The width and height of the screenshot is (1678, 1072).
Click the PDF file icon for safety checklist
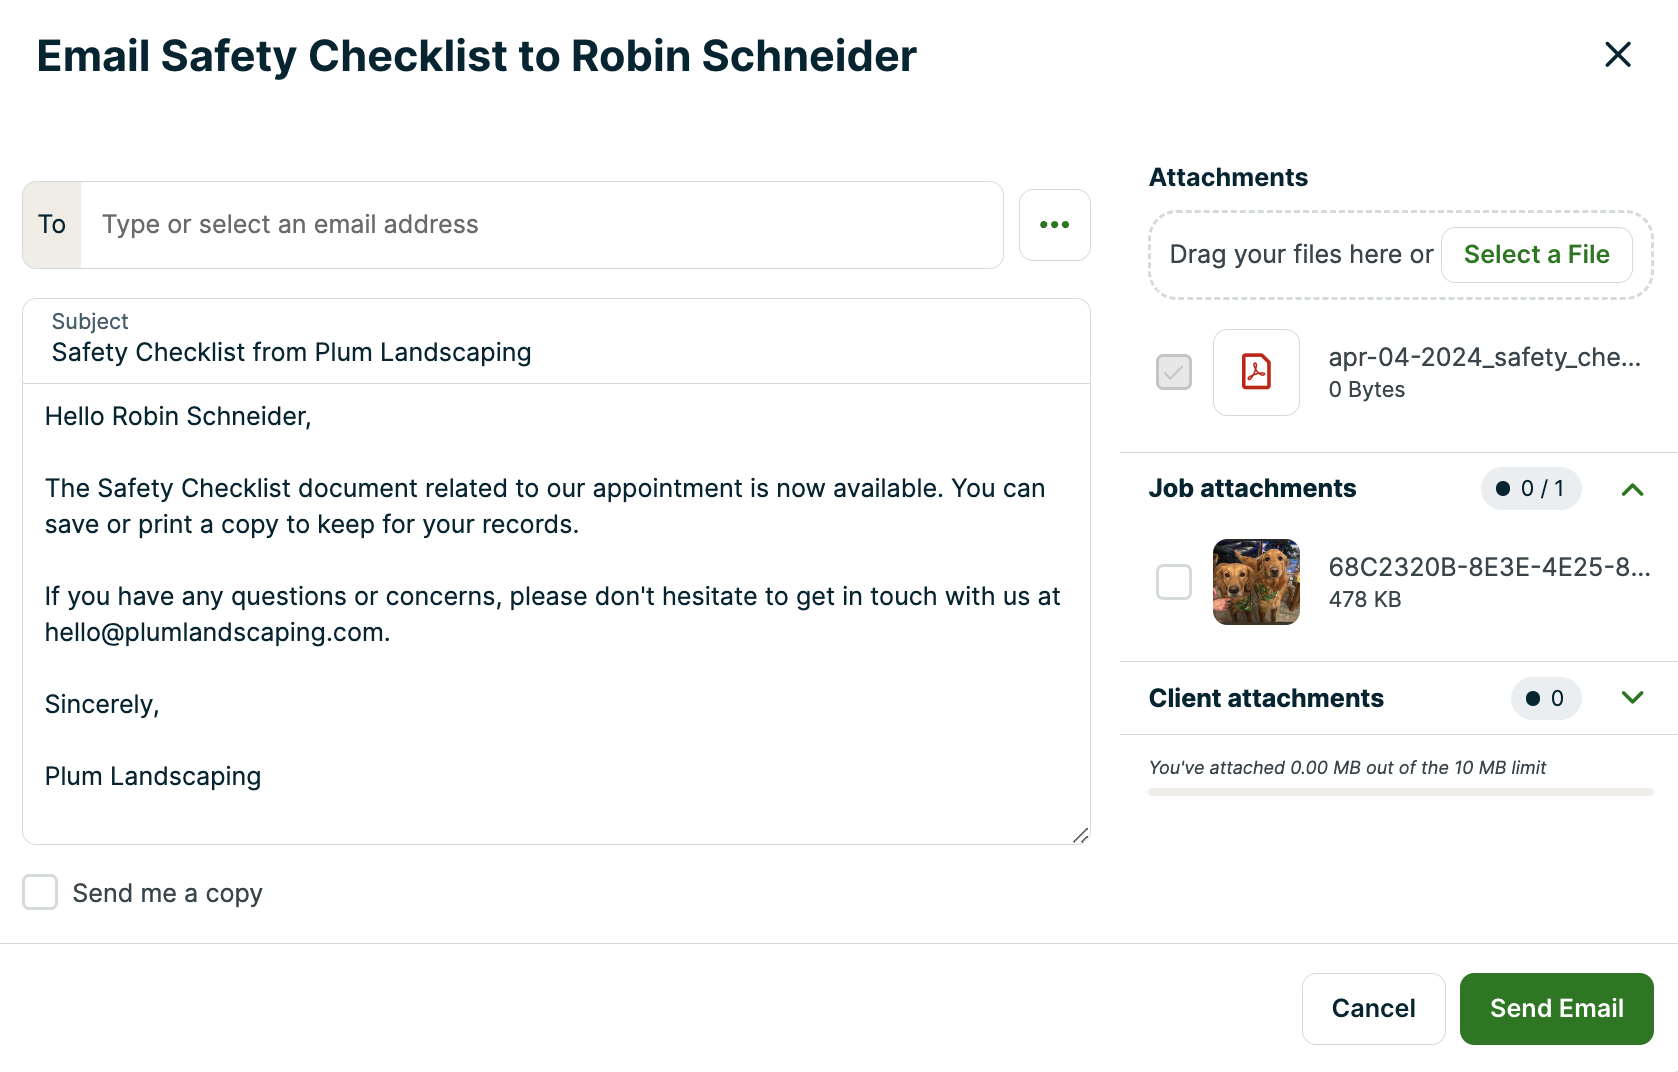pos(1256,372)
